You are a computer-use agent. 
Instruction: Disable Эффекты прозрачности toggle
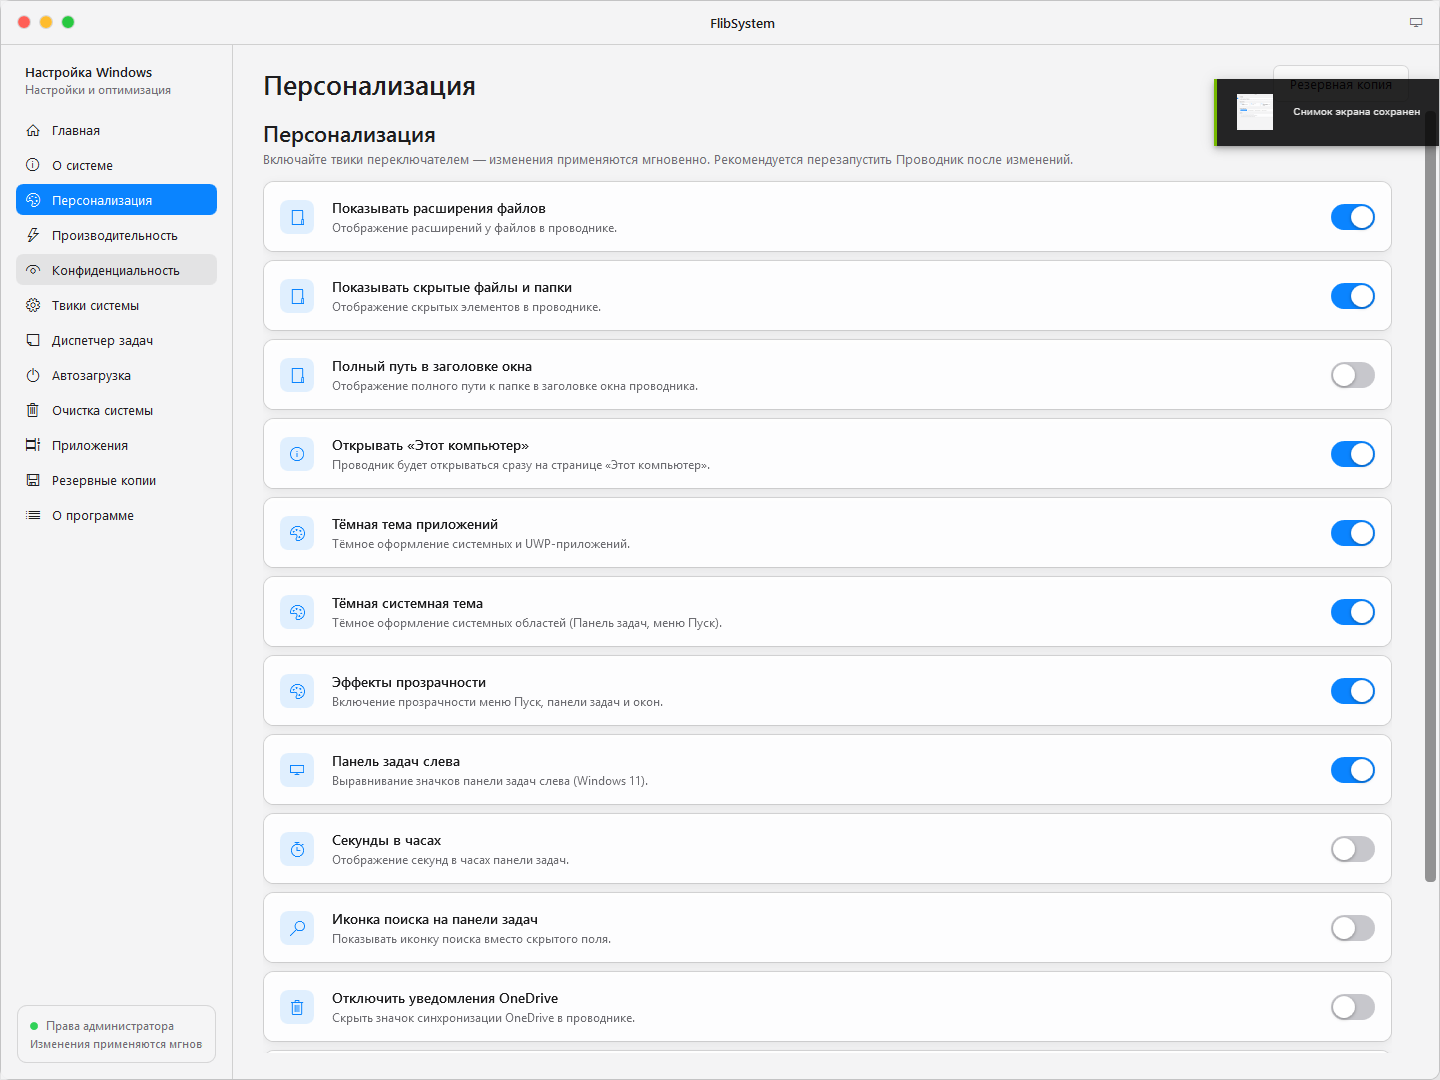click(1353, 691)
